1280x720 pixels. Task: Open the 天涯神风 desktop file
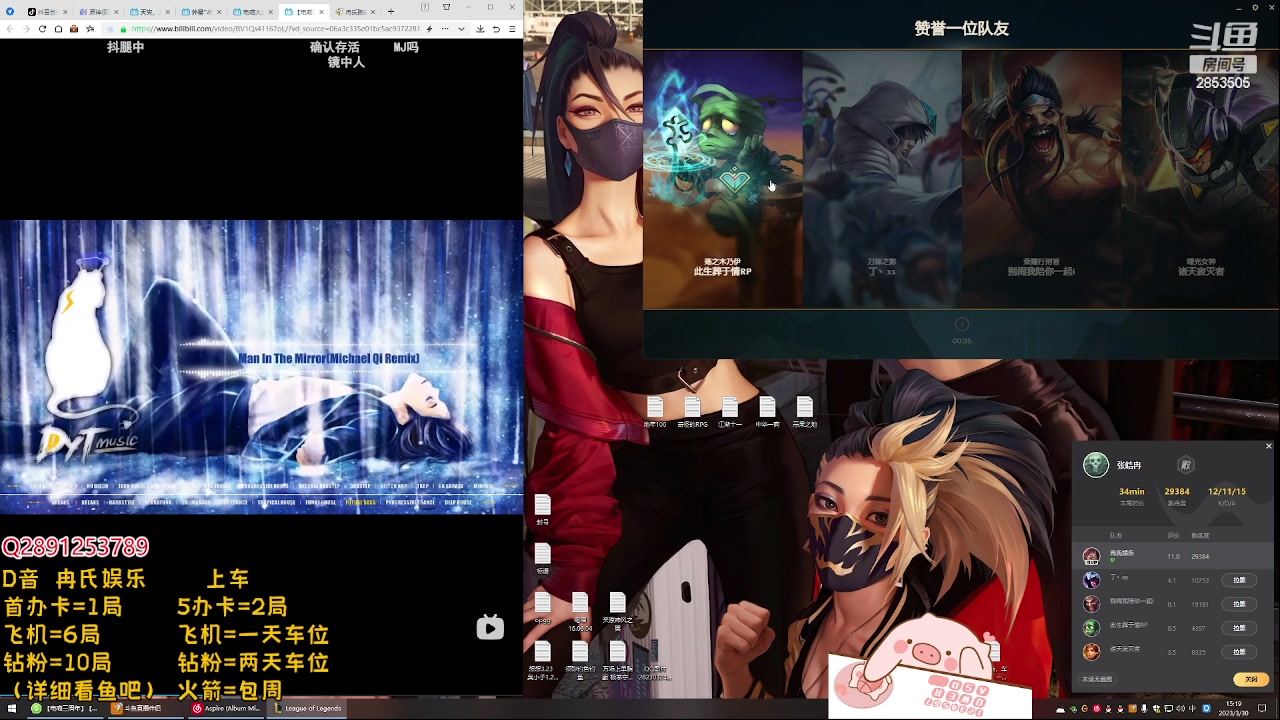pyautogui.click(x=618, y=610)
